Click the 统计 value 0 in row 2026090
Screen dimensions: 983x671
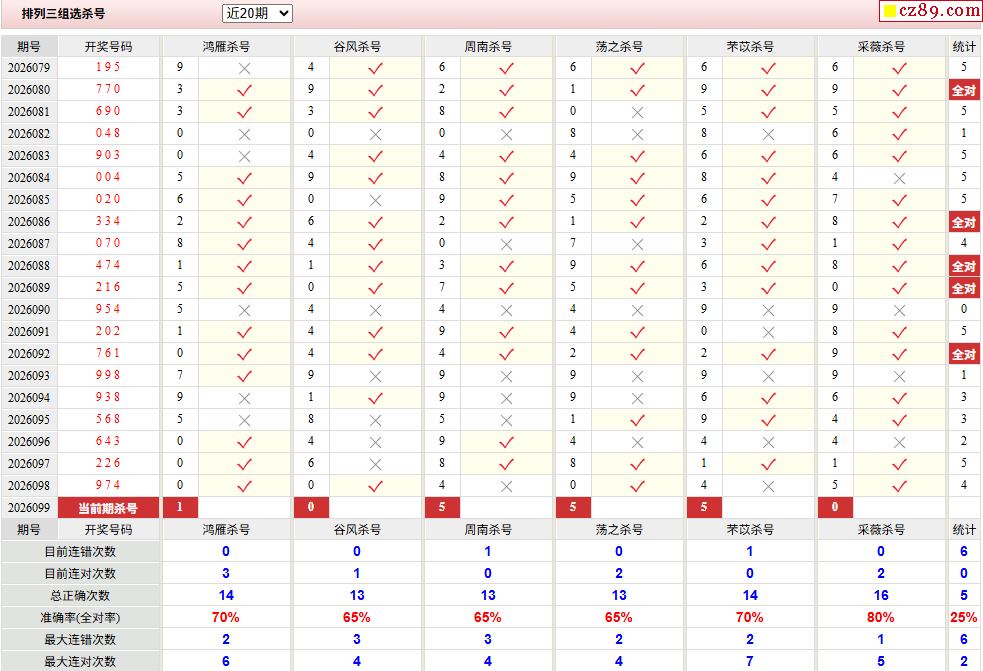pos(964,309)
